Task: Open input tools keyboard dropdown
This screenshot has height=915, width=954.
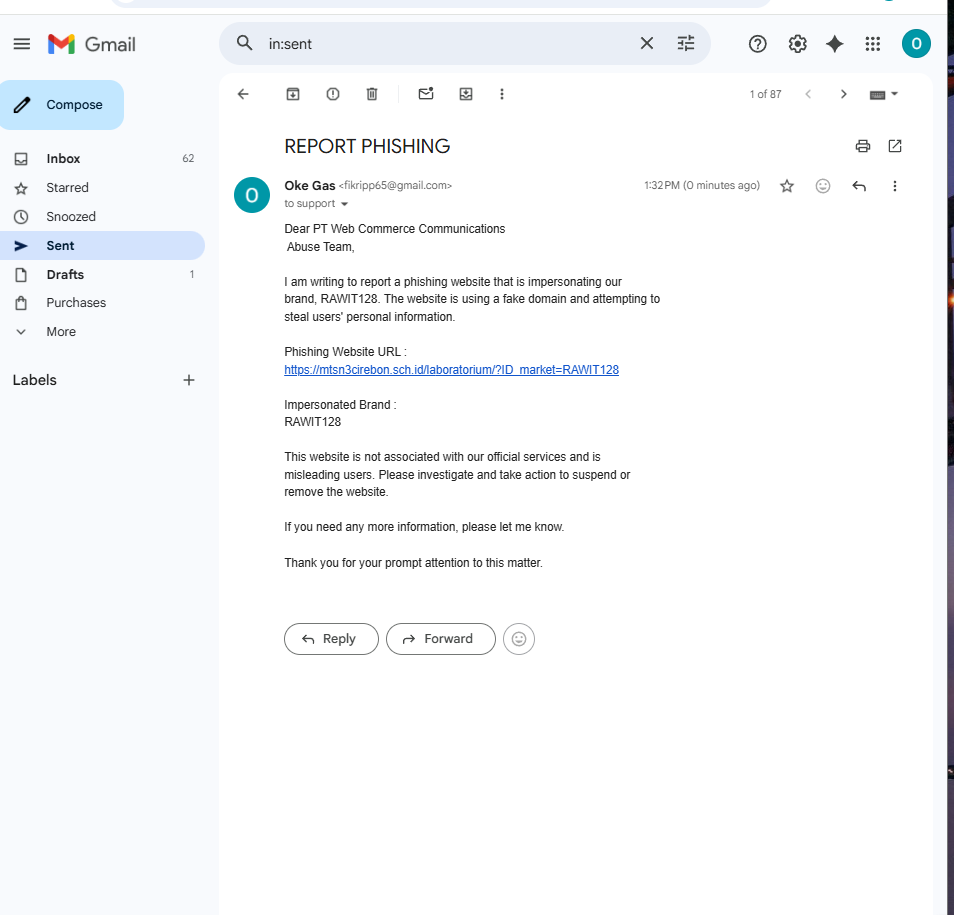Action: 884,94
